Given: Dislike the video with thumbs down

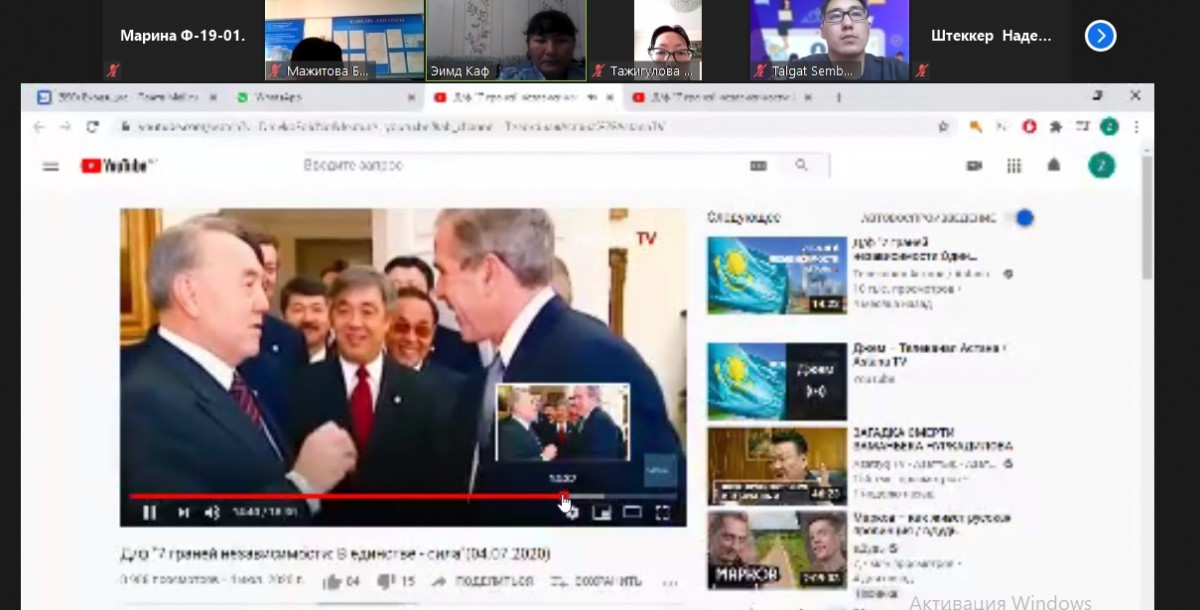Looking at the screenshot, I should pos(387,582).
